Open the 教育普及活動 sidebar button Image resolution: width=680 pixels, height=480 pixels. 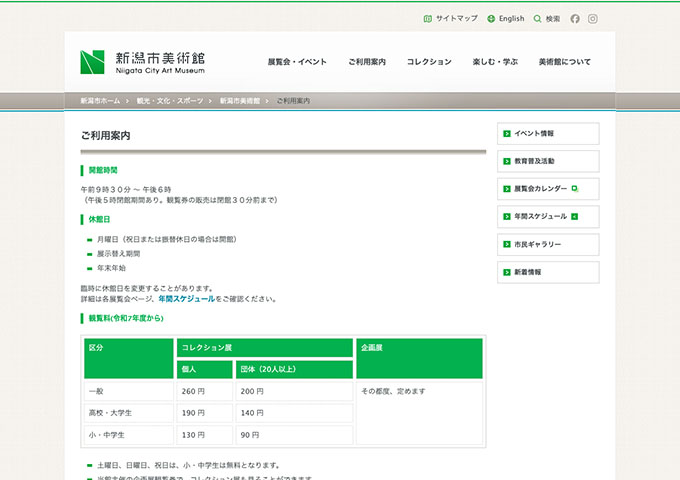point(548,161)
